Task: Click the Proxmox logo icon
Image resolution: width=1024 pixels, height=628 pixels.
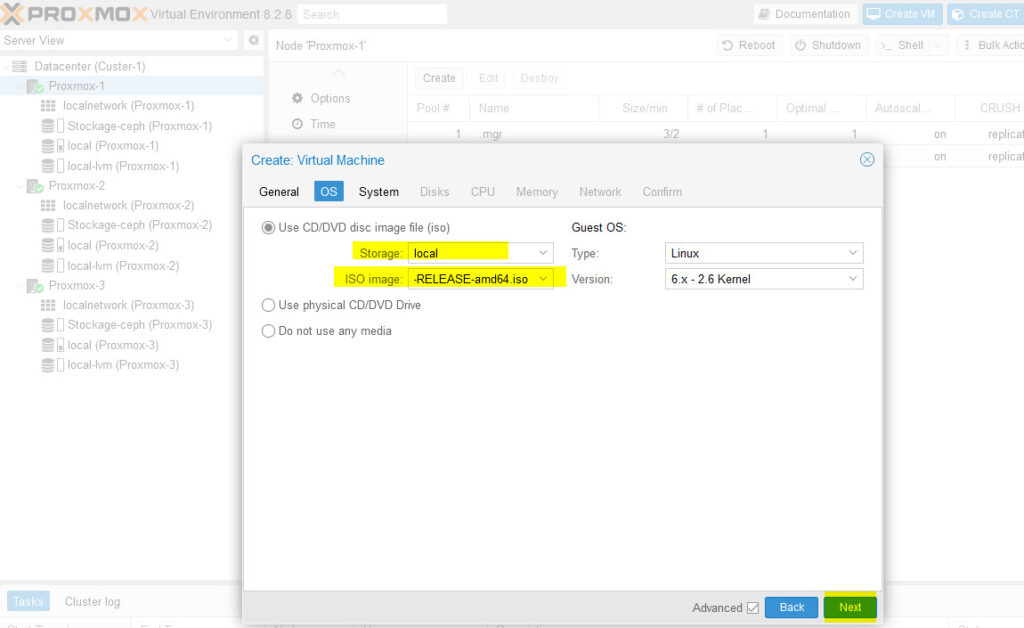Action: coord(12,14)
